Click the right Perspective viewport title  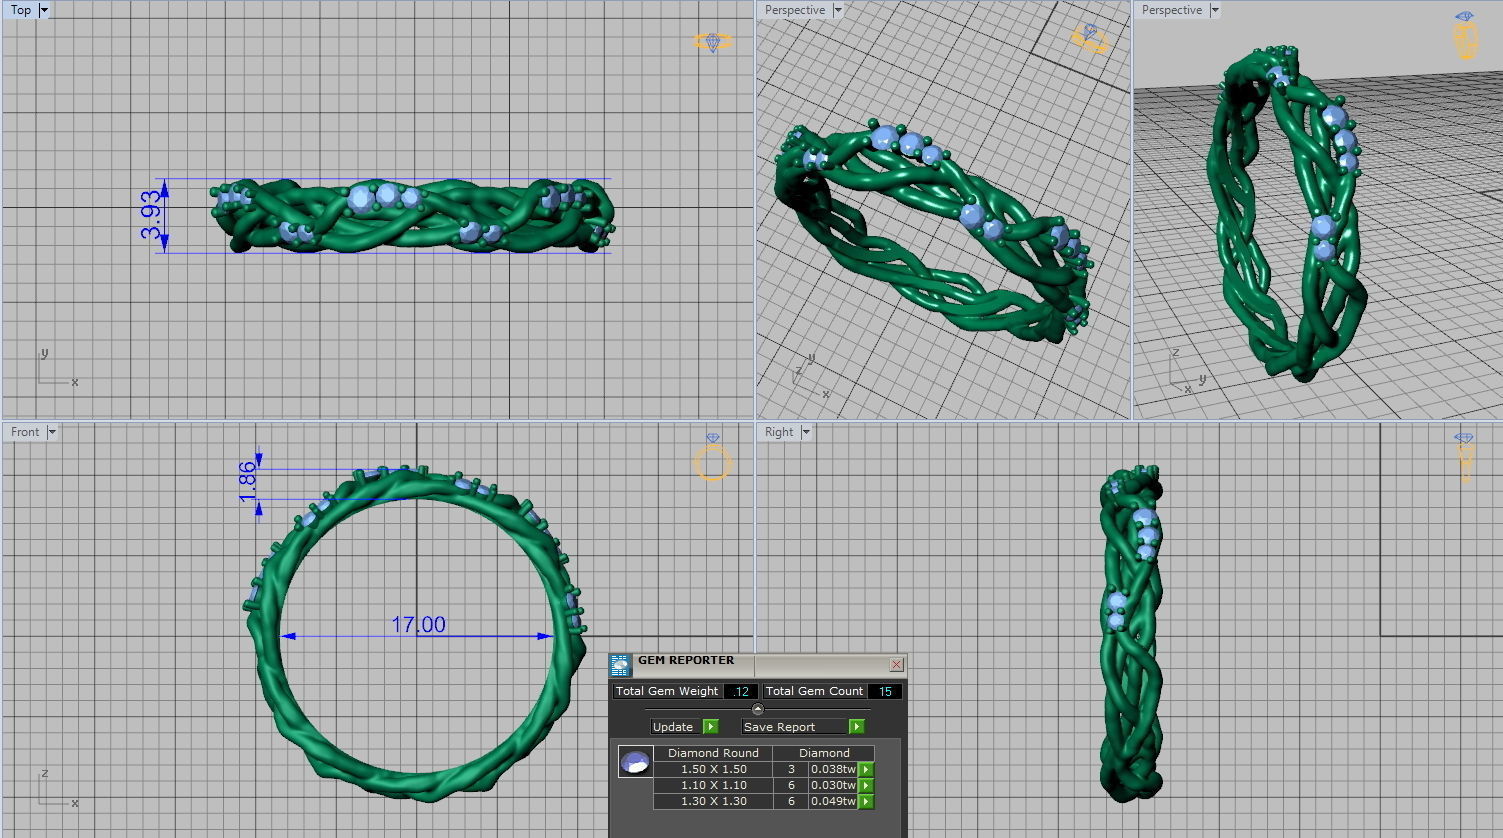pos(1172,10)
